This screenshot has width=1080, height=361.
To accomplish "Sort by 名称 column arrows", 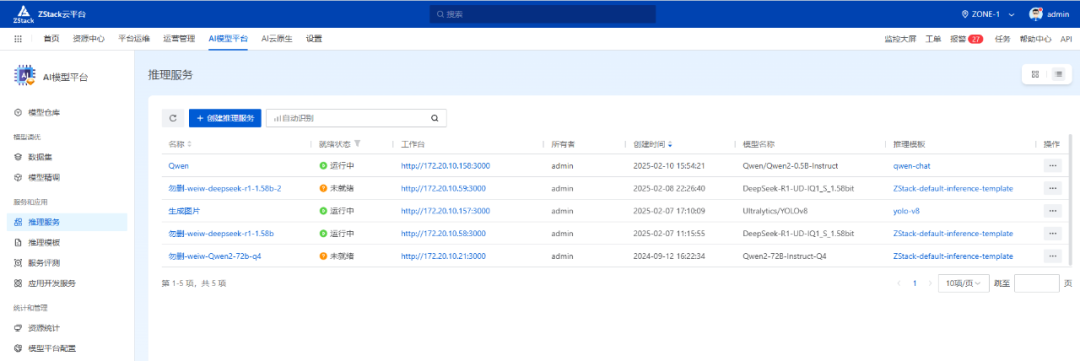I will click(189, 144).
